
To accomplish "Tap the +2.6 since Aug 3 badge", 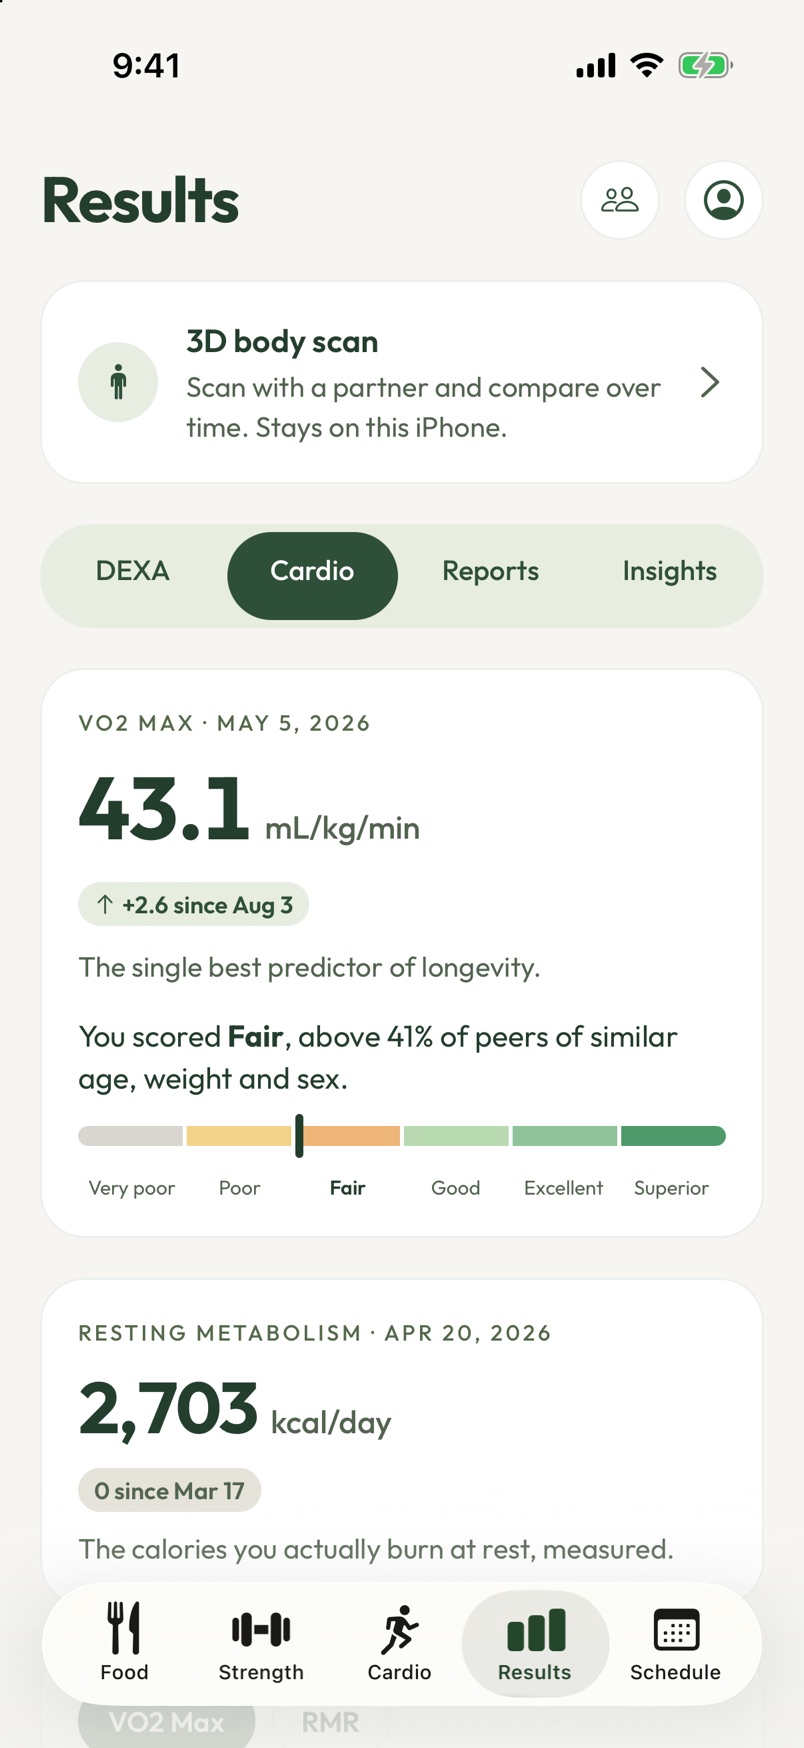I will coord(193,905).
